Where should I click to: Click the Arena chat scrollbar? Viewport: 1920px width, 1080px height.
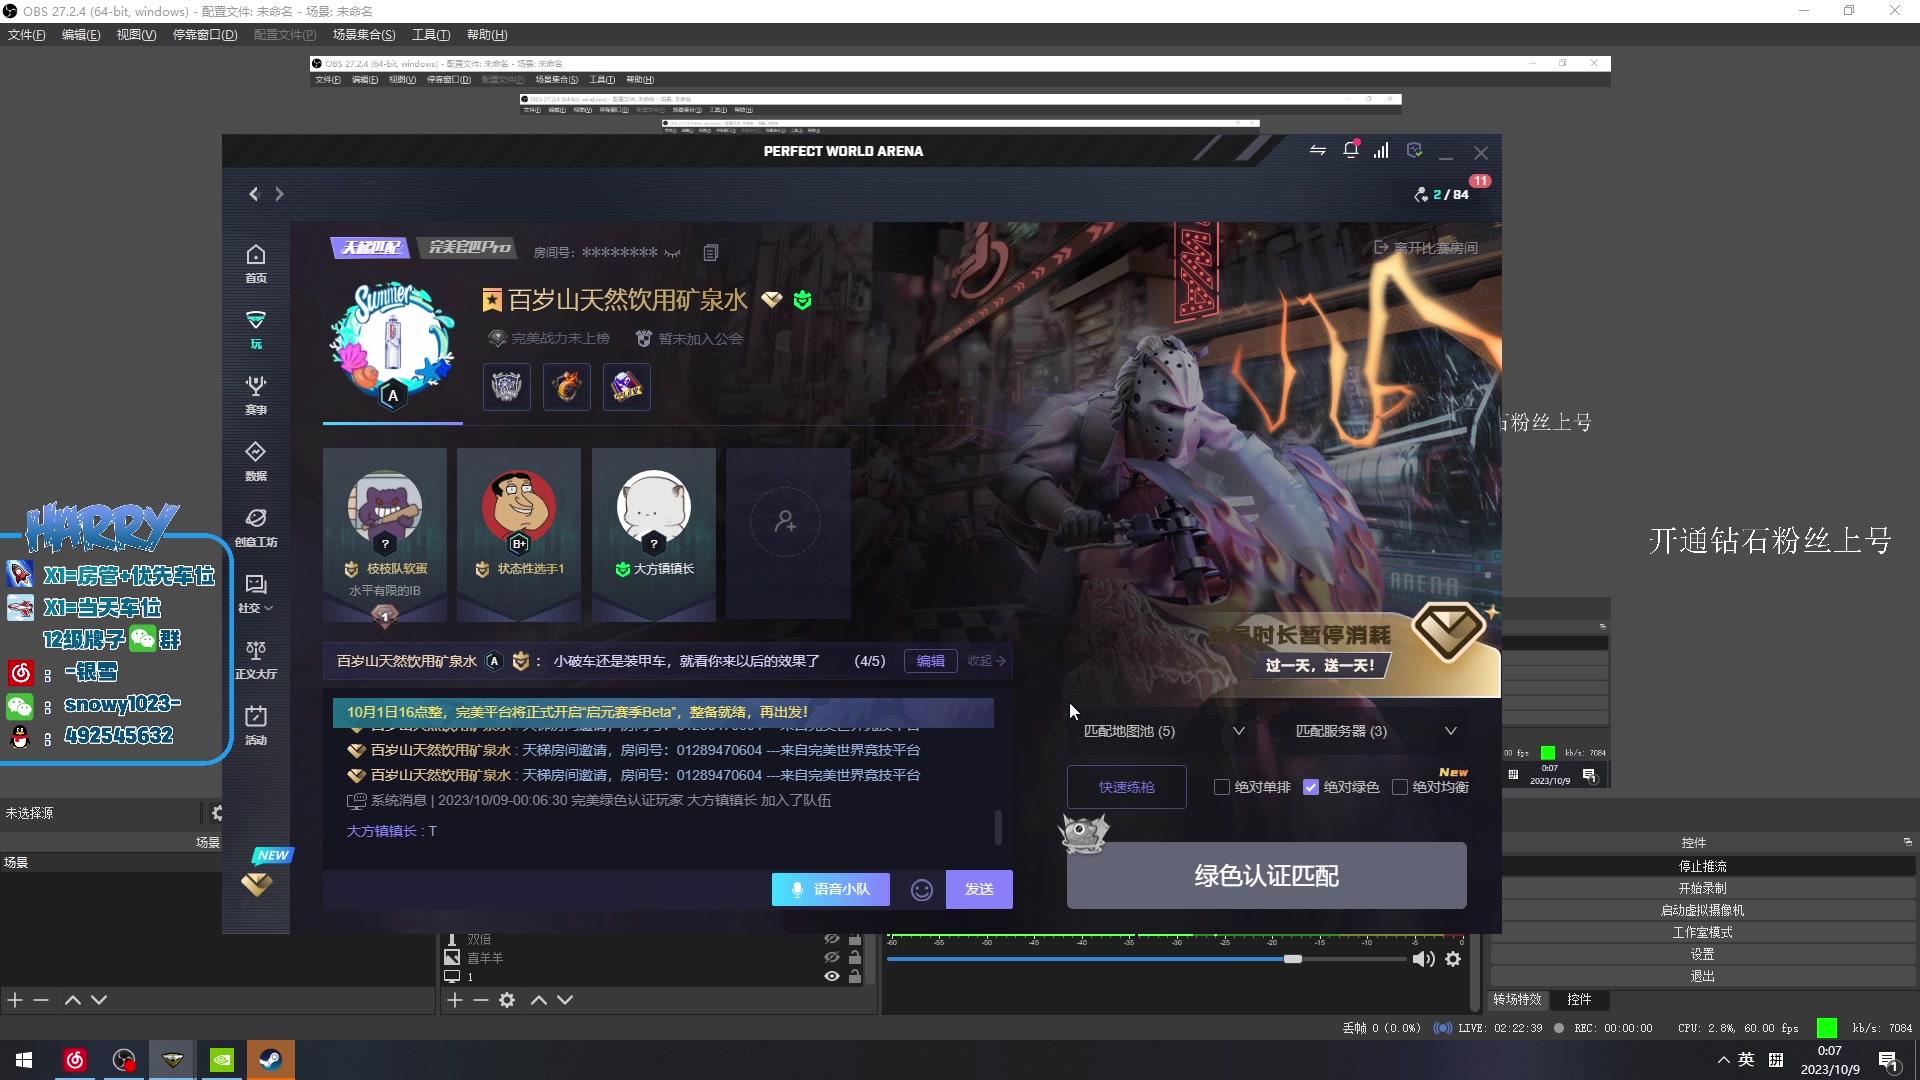tap(998, 827)
